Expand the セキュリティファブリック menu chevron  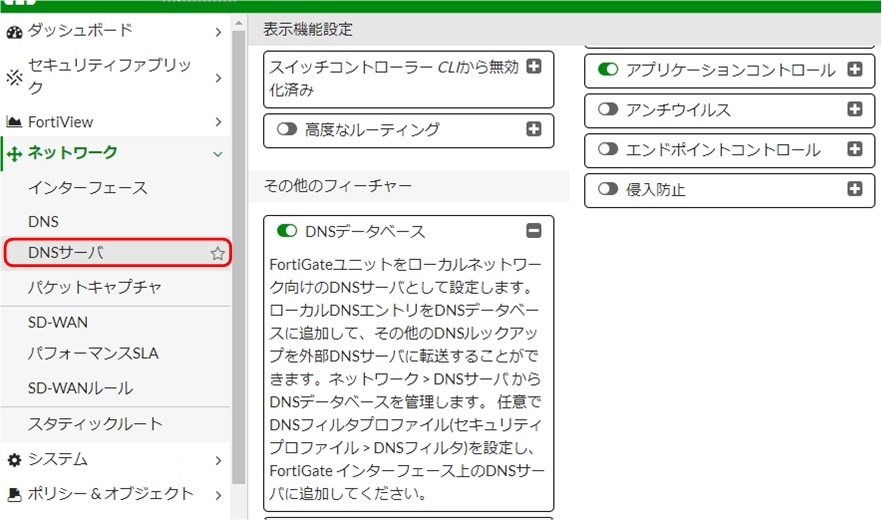(x=218, y=78)
